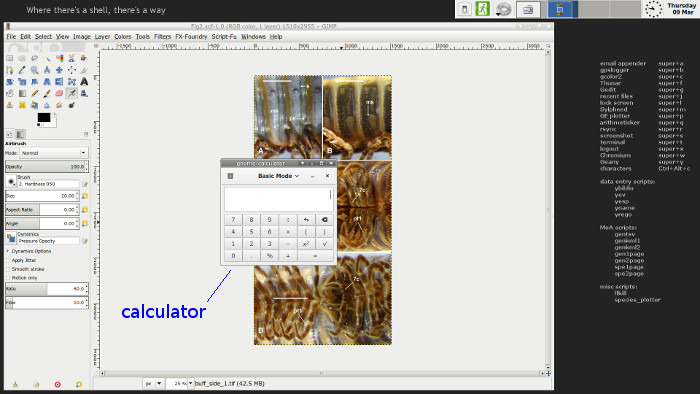
Task: Enable the Apply Jitter checkbox
Action: [8, 260]
